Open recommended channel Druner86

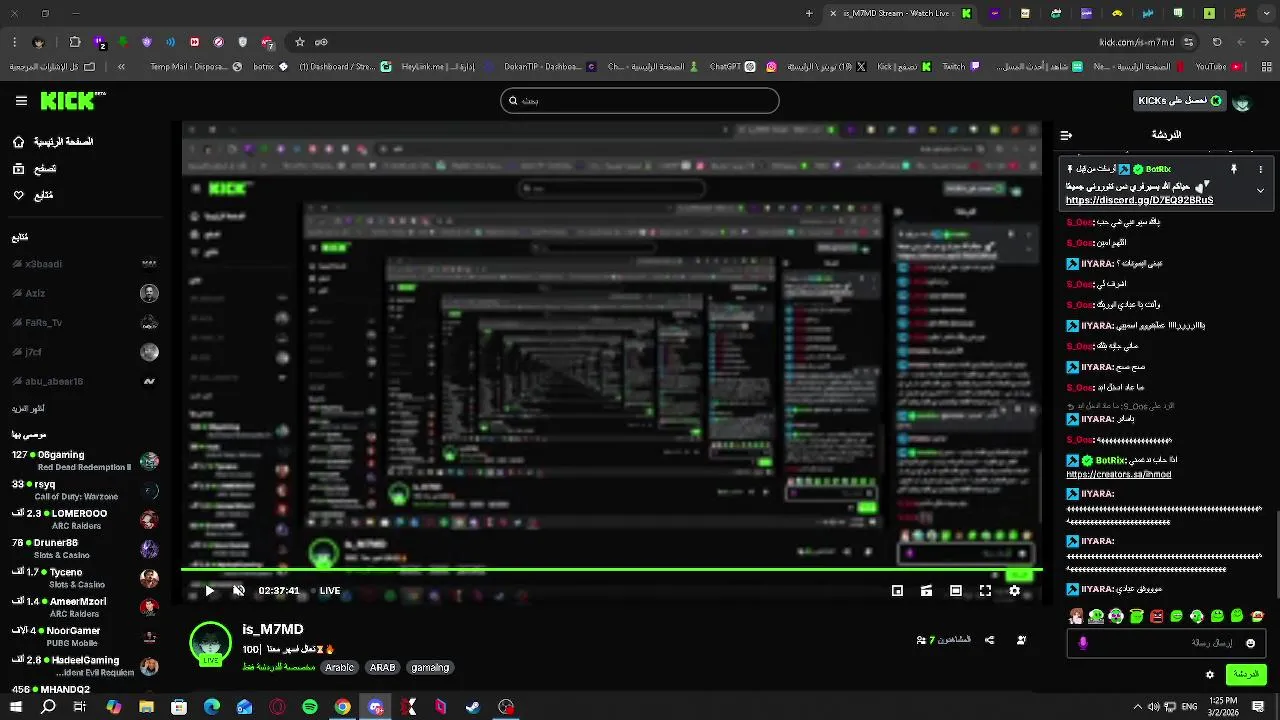tap(85, 549)
